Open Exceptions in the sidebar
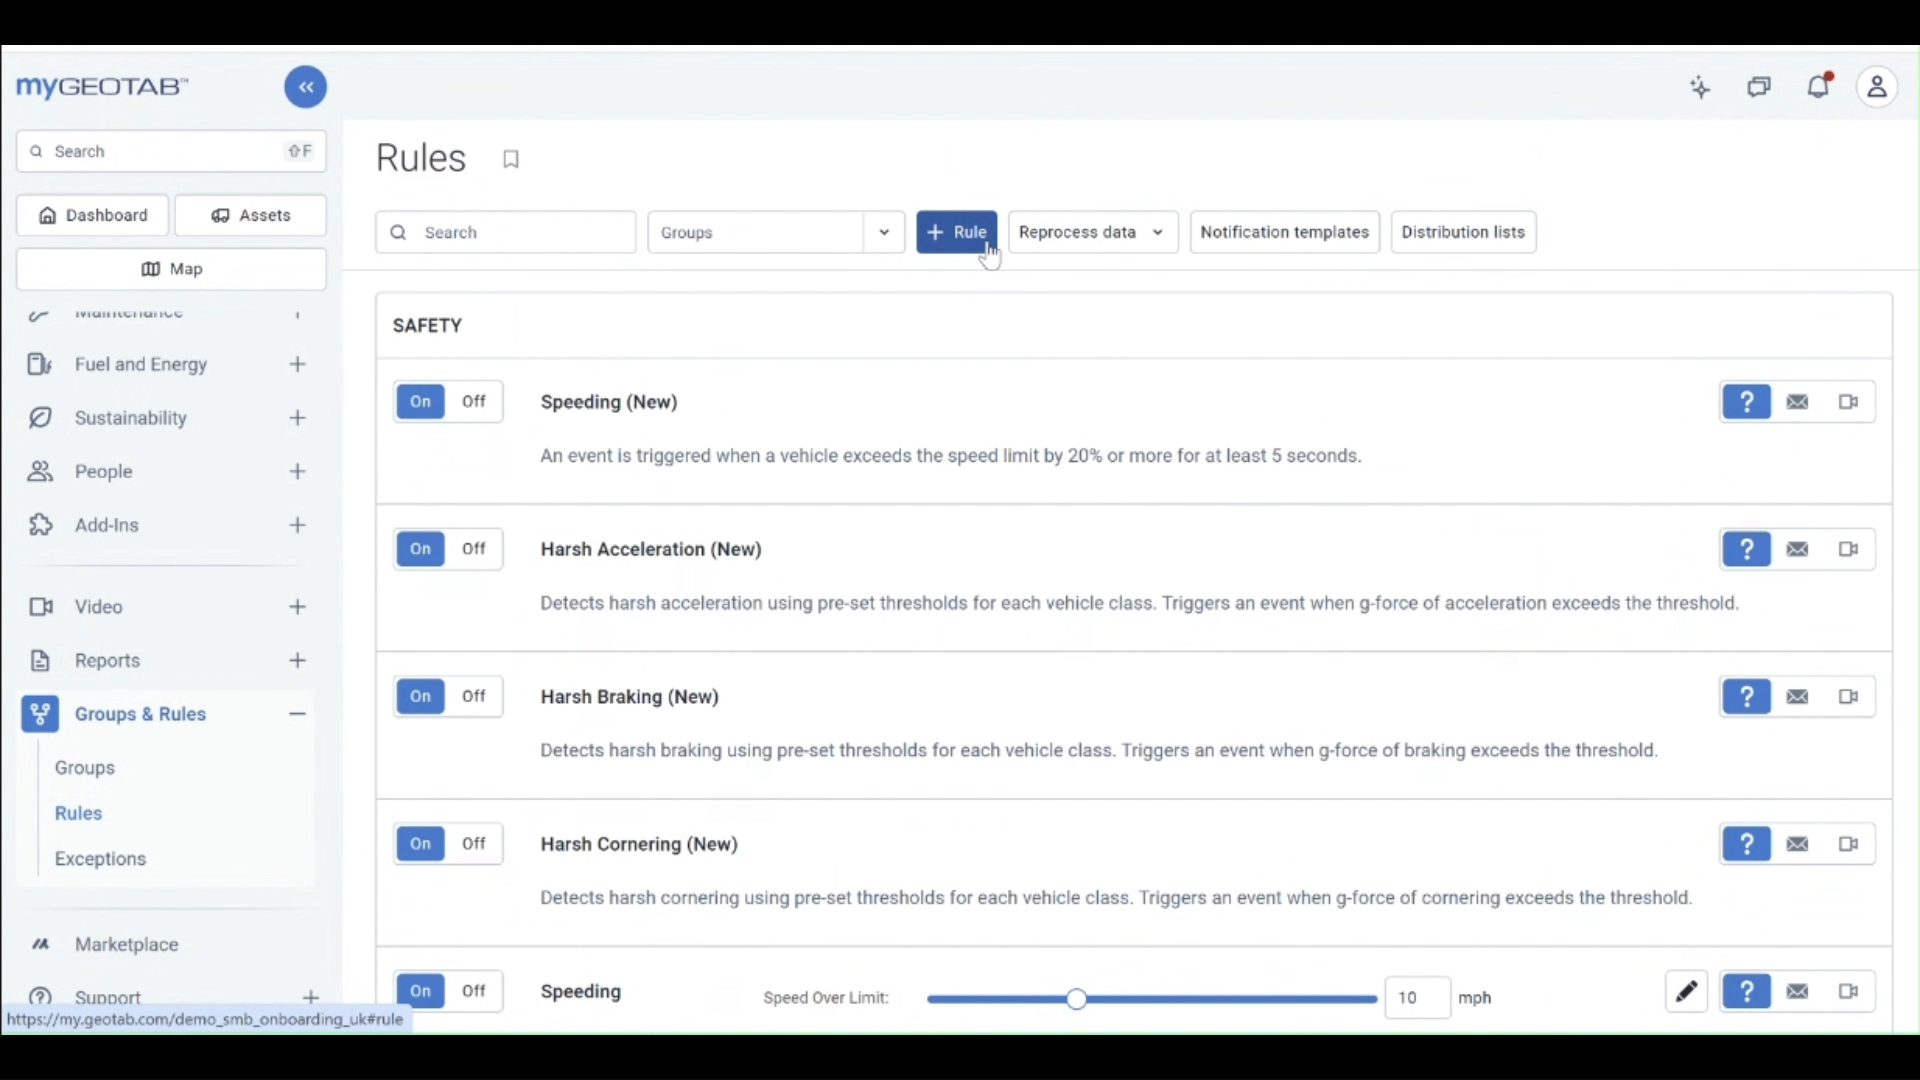 pyautogui.click(x=101, y=860)
